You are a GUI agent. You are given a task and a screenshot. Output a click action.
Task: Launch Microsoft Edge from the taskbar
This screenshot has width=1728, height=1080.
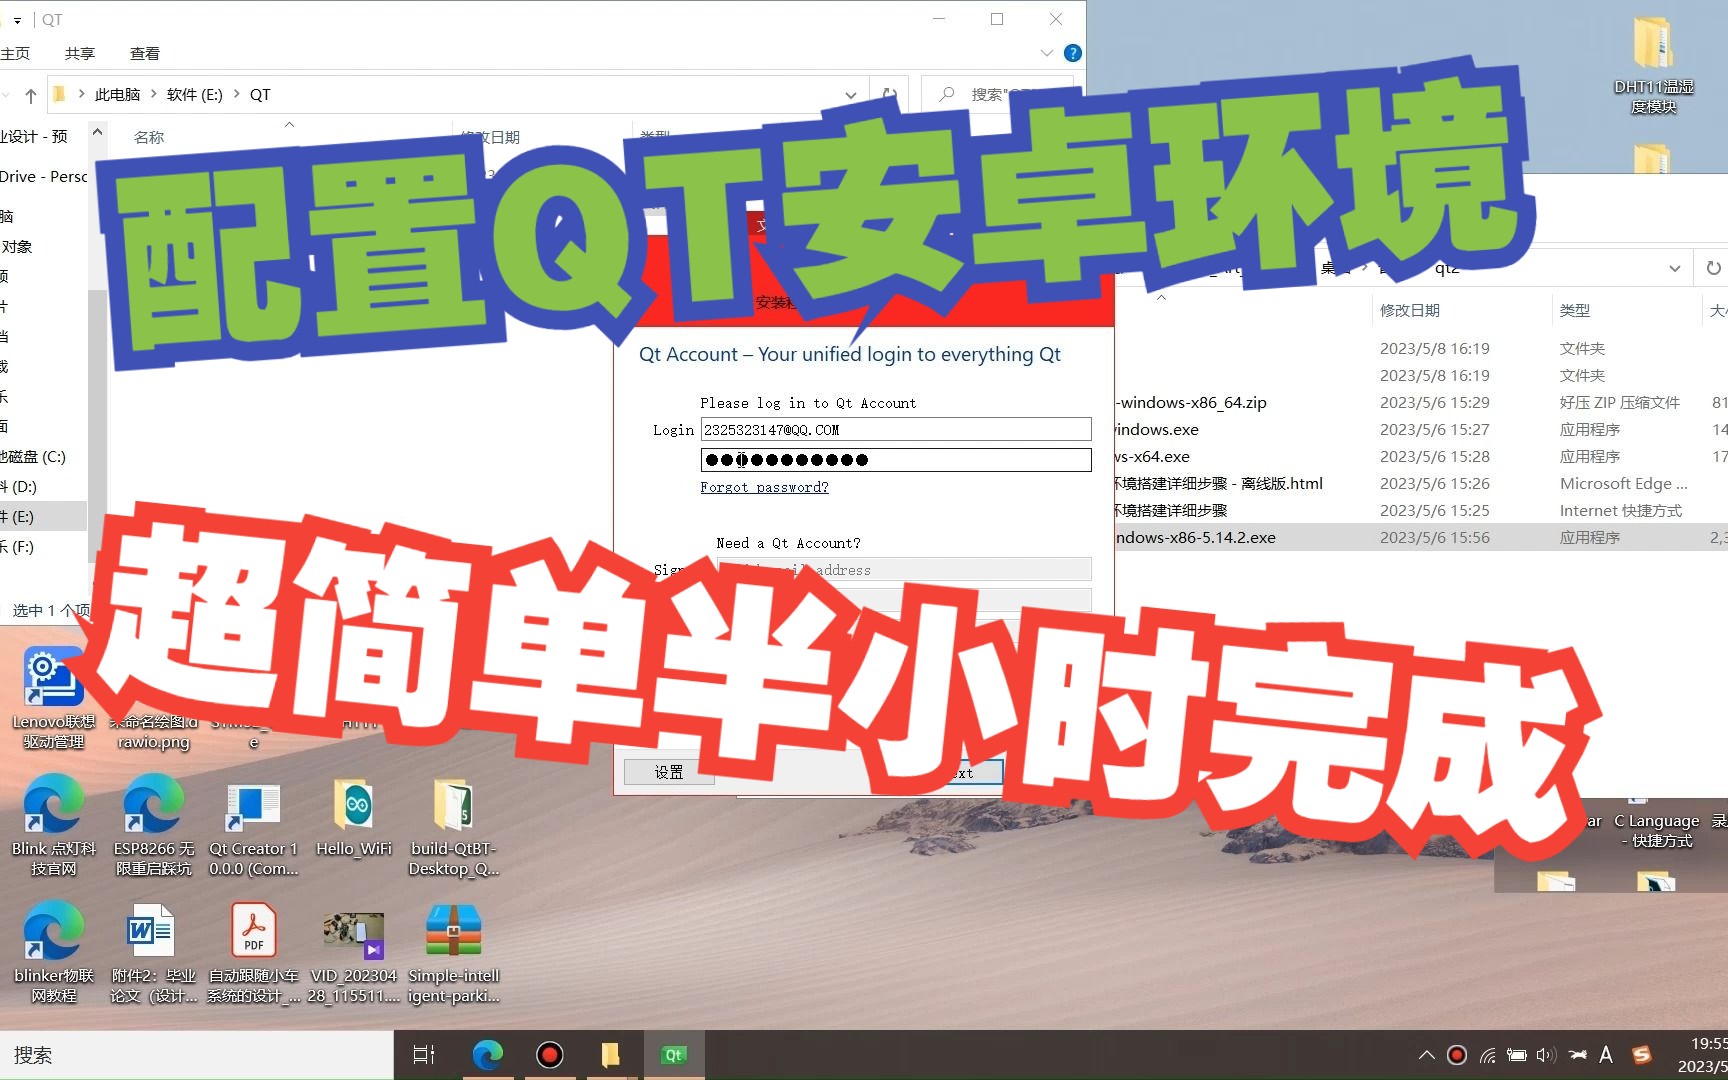[x=487, y=1055]
